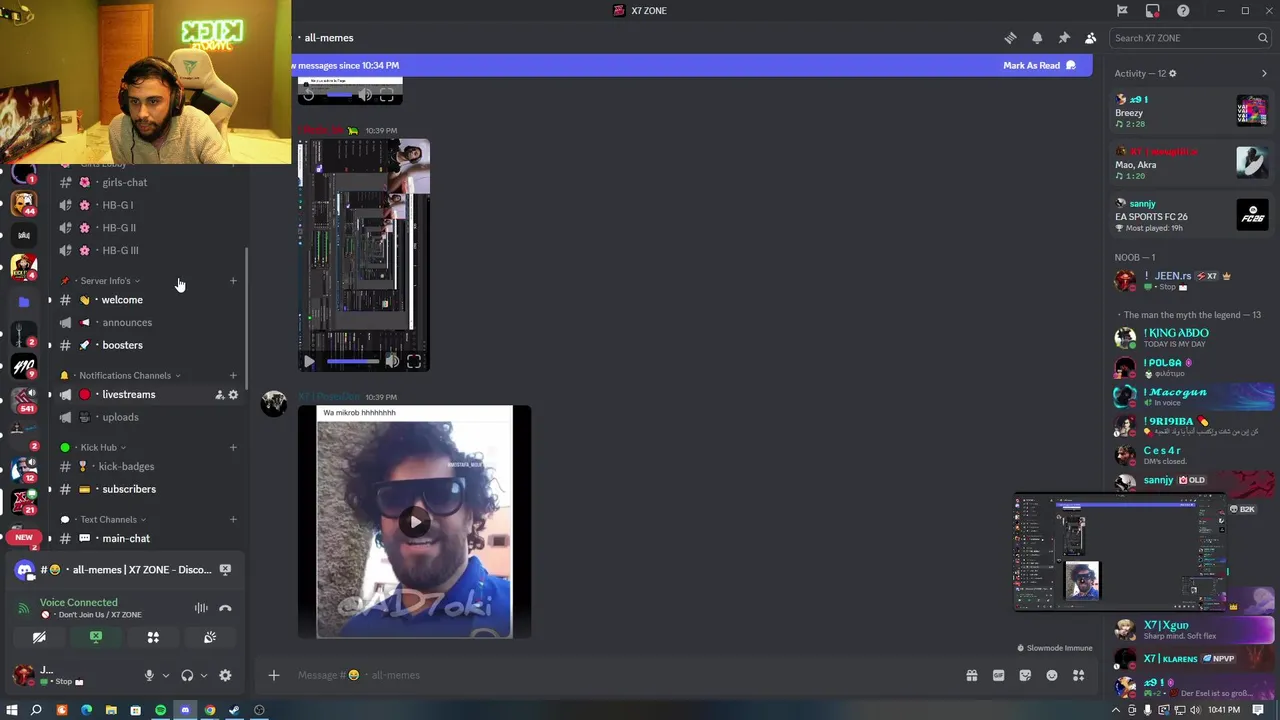
Task: Fullscreen the 10:39 PM screen recording video
Action: pos(414,362)
